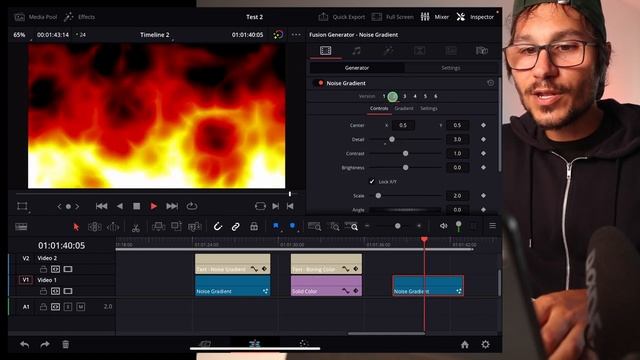Switch to the Gradient sub-tab
The width and height of the screenshot is (640, 360).
click(x=404, y=108)
